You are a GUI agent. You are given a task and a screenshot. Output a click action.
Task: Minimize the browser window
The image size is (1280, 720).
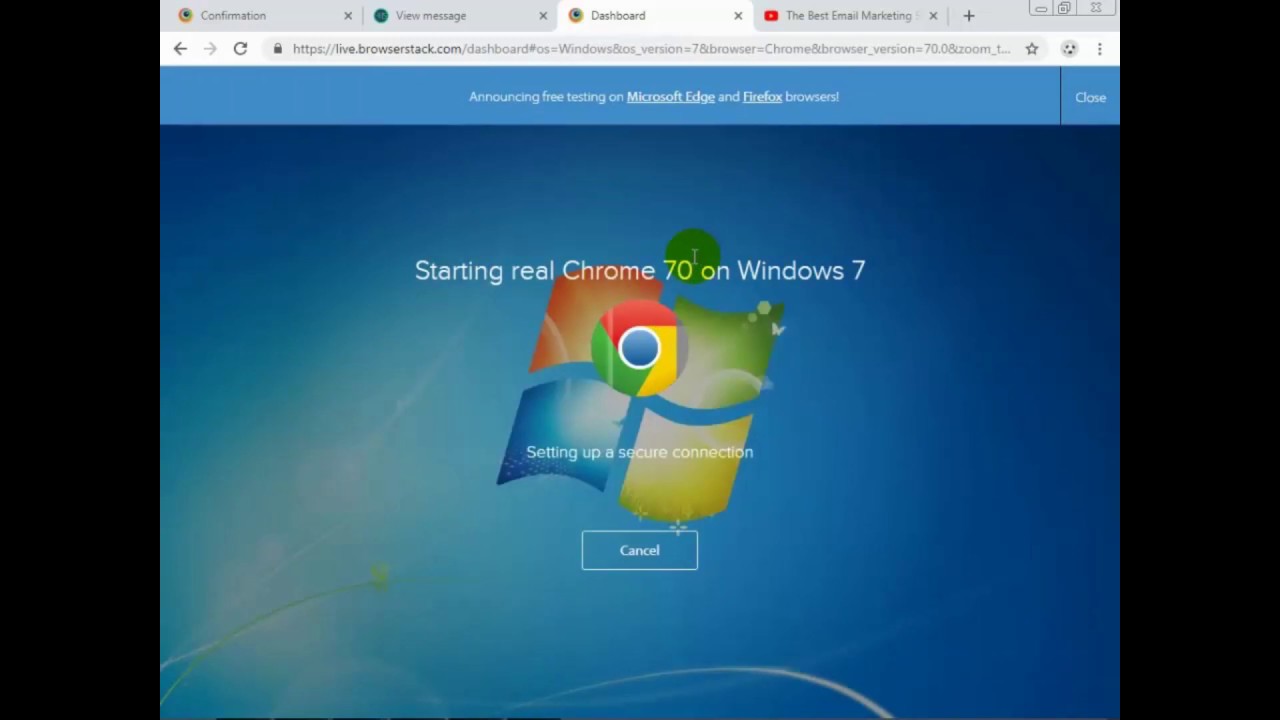(1041, 8)
